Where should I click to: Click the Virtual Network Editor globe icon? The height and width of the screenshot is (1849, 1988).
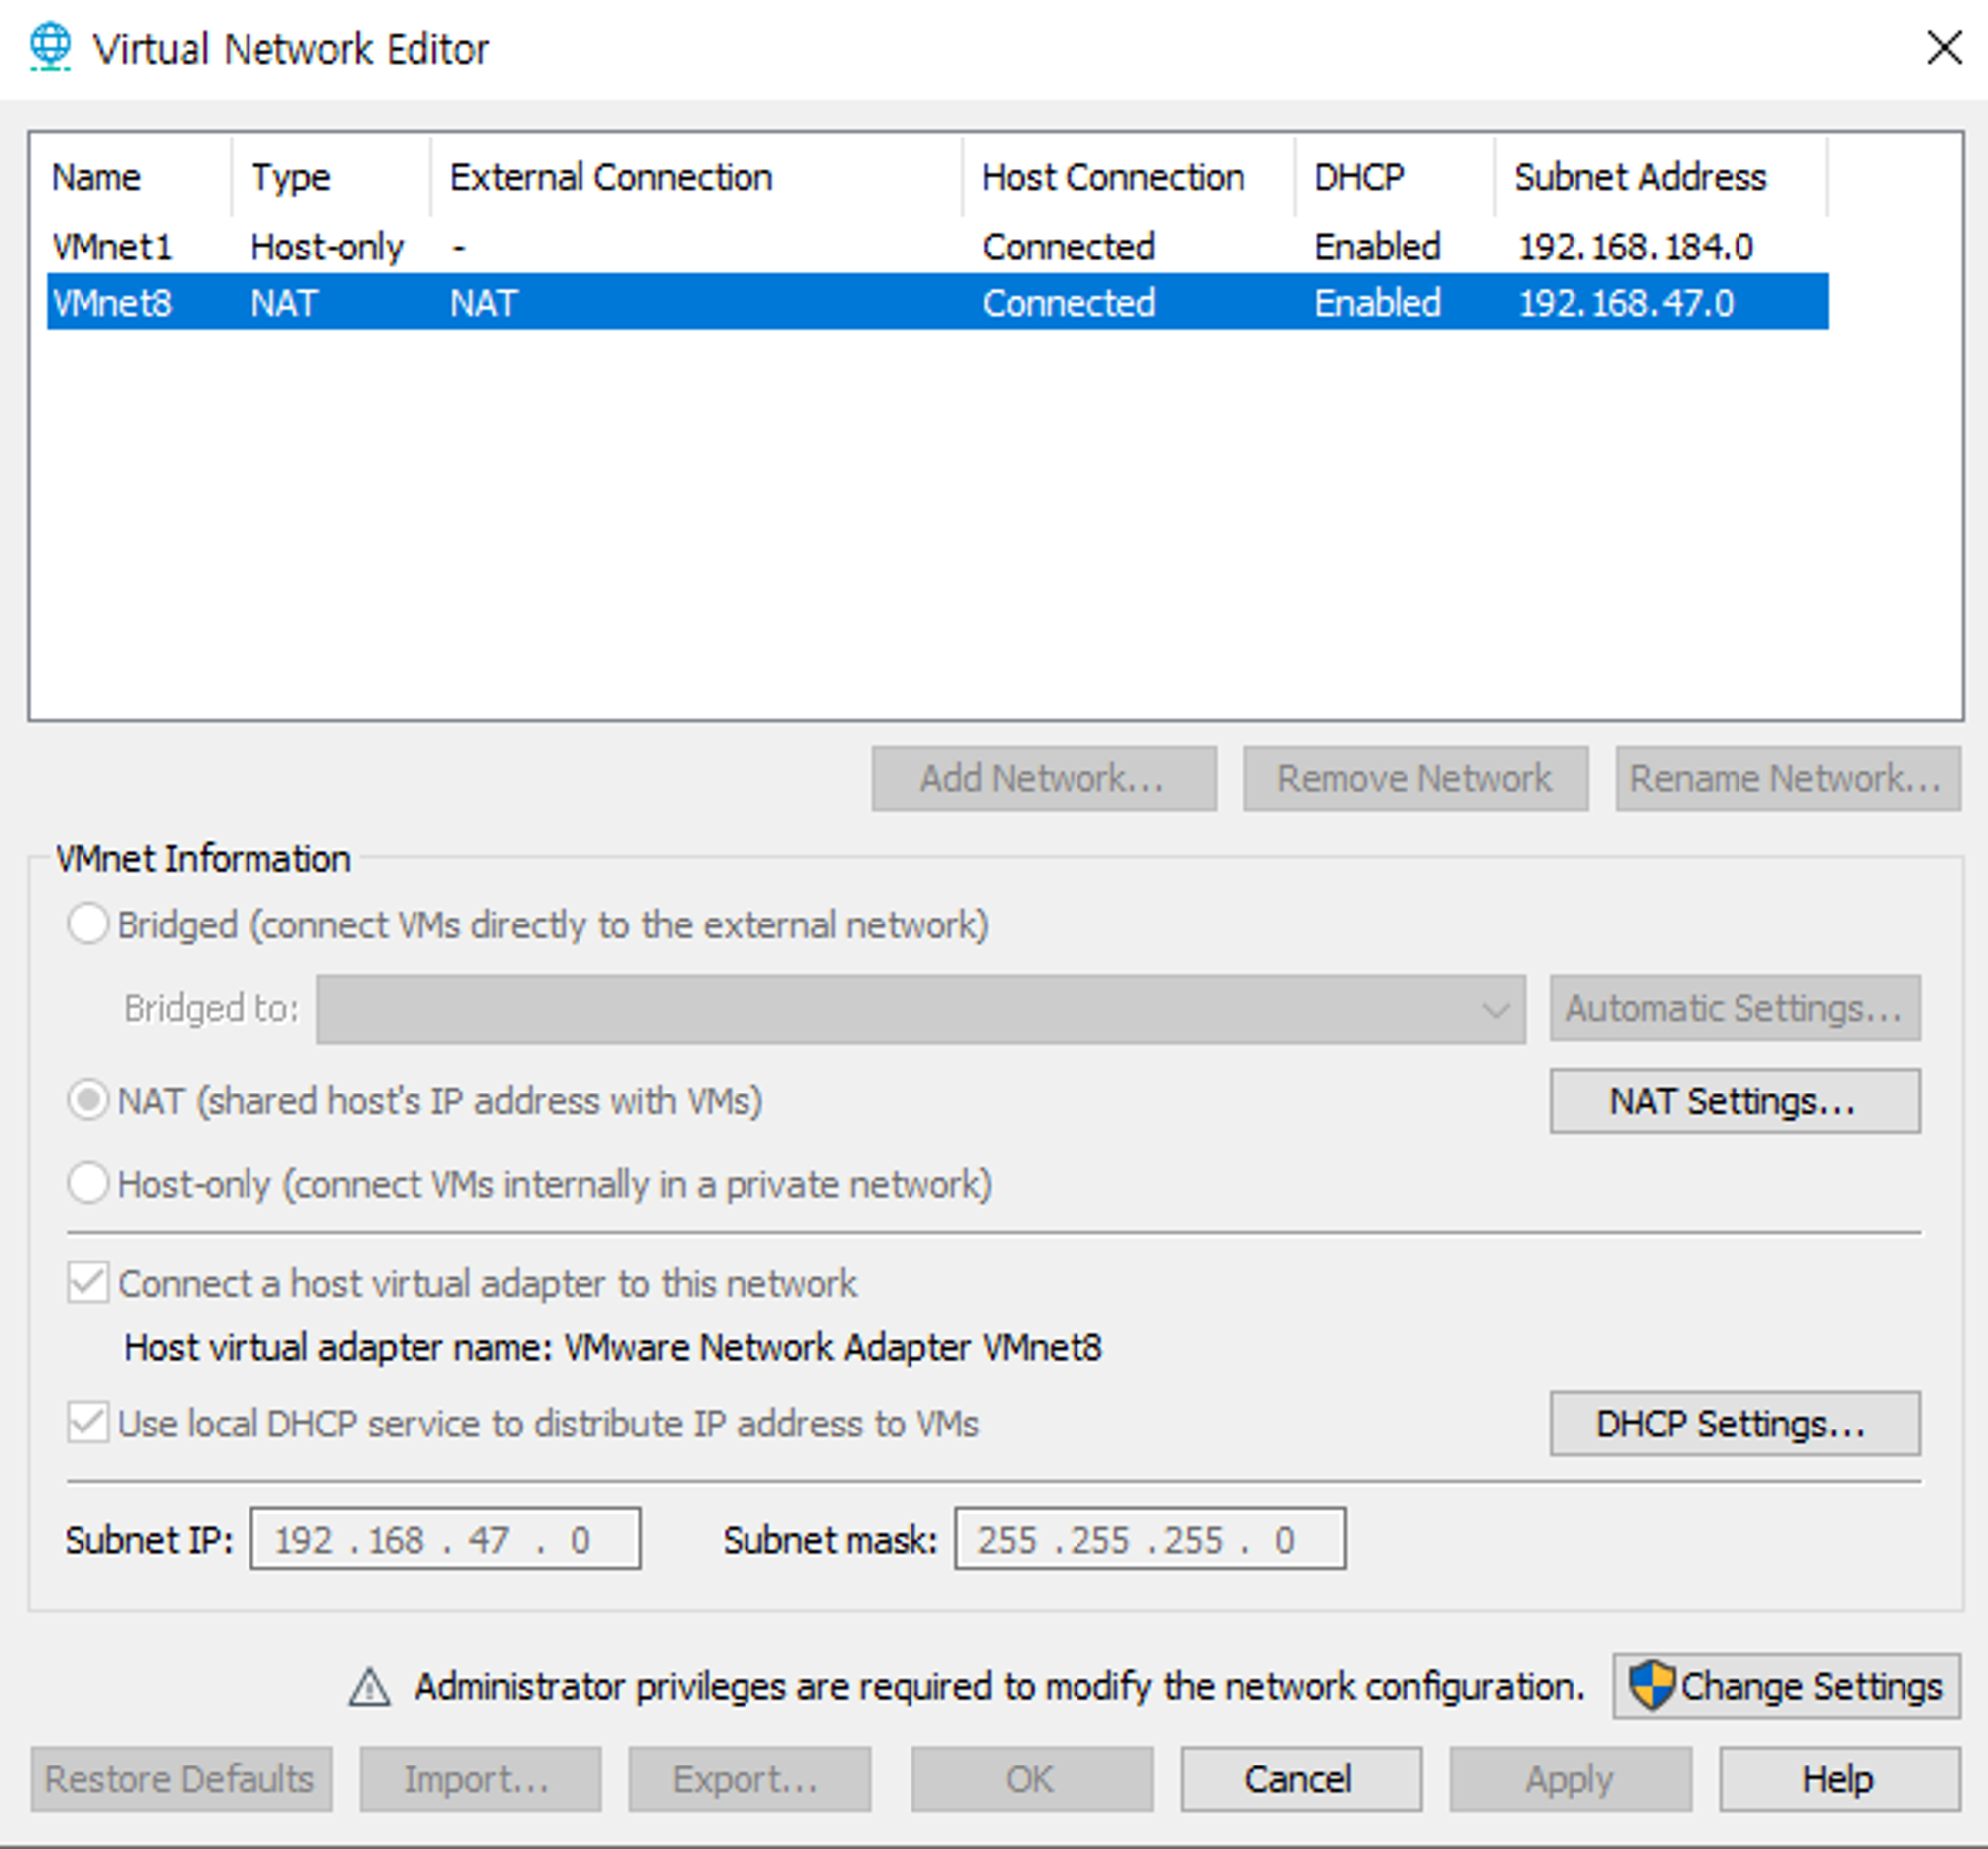coord(50,46)
